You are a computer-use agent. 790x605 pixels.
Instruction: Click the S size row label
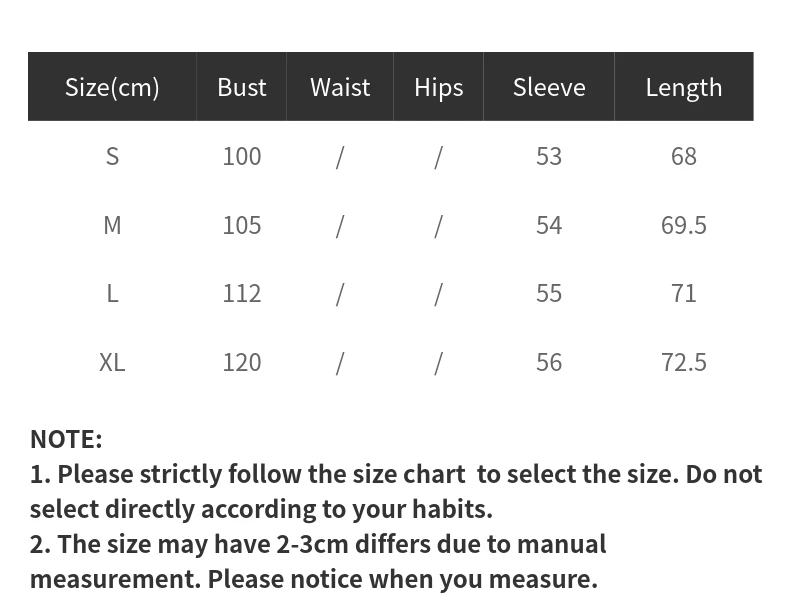tap(112, 156)
